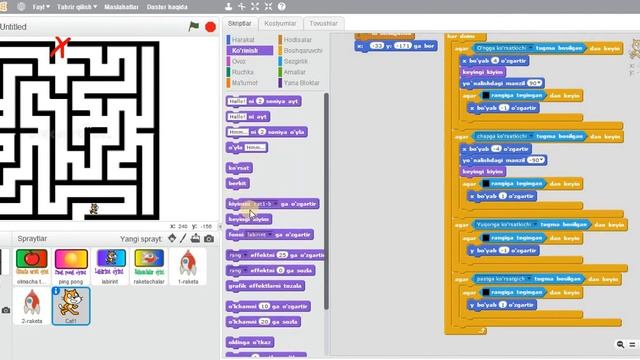
Task: Select the olmacha sprite thumbnail
Action: tap(32, 266)
